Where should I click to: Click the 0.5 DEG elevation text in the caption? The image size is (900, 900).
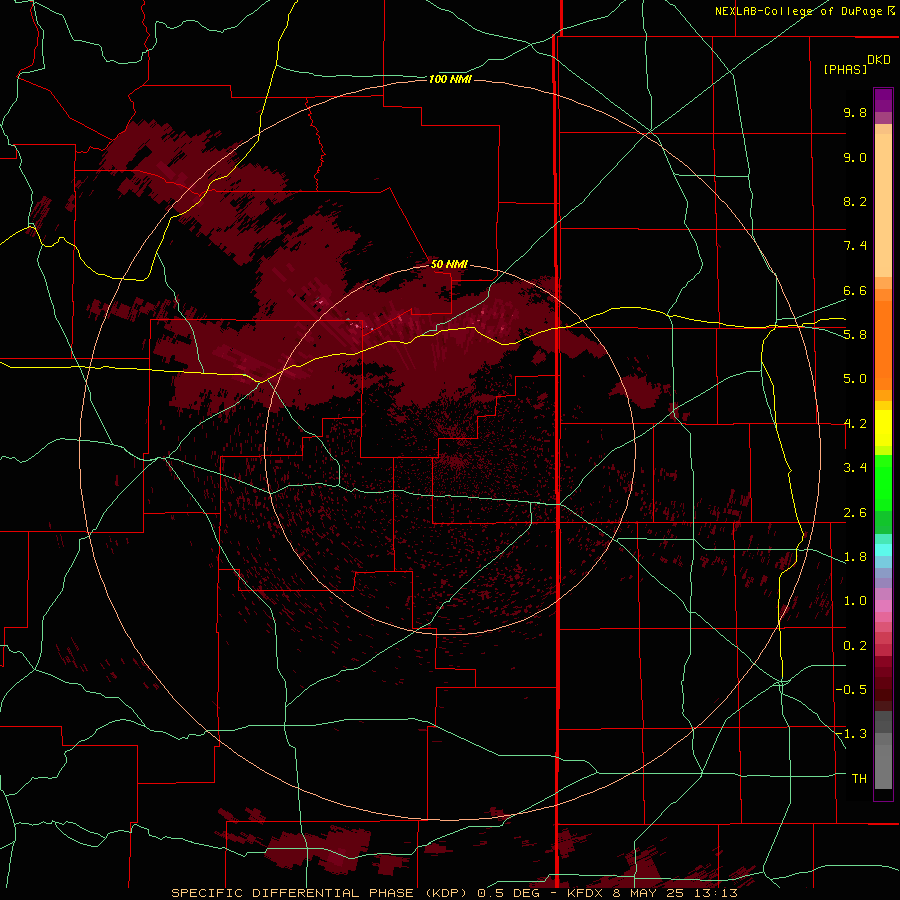[x=509, y=893]
